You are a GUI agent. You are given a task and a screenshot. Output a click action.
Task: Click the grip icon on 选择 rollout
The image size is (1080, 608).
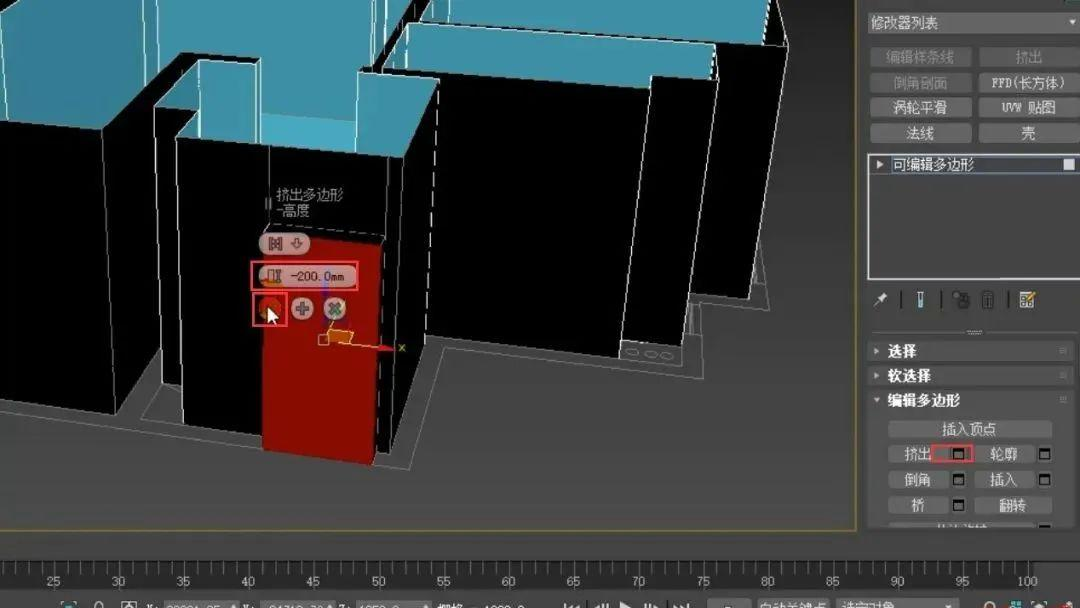[x=1063, y=351]
